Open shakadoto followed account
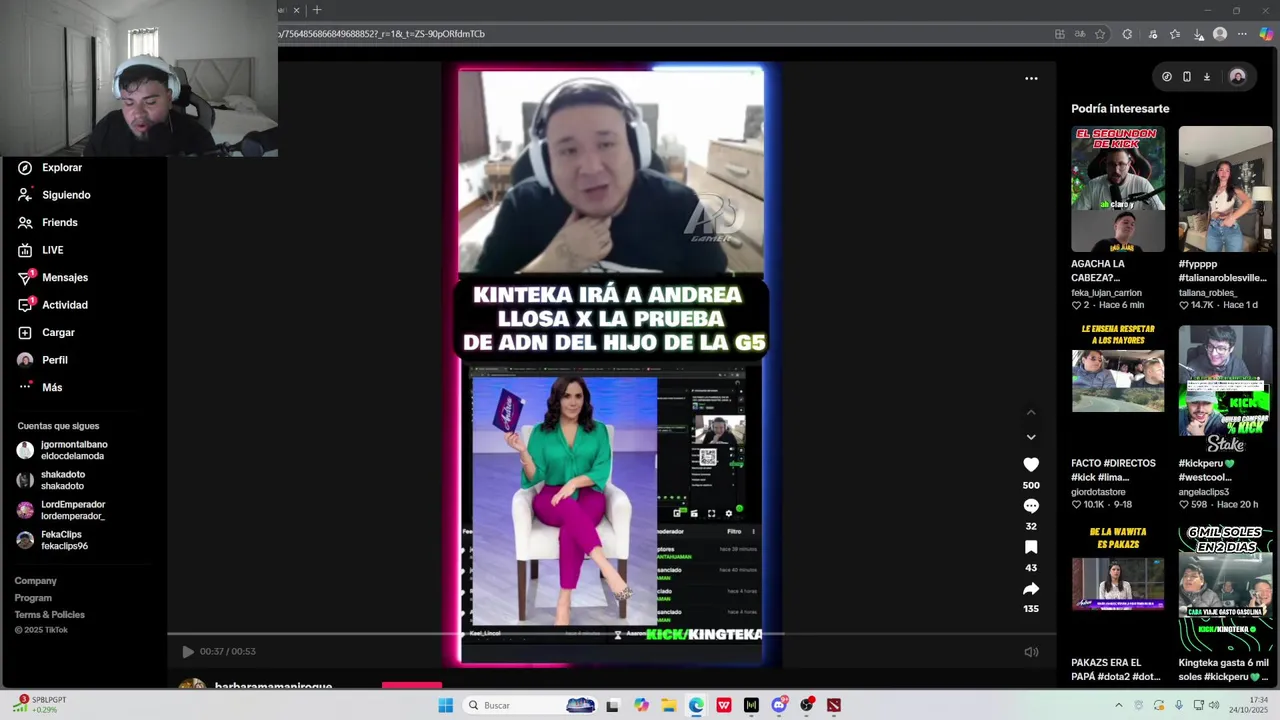 click(52, 480)
